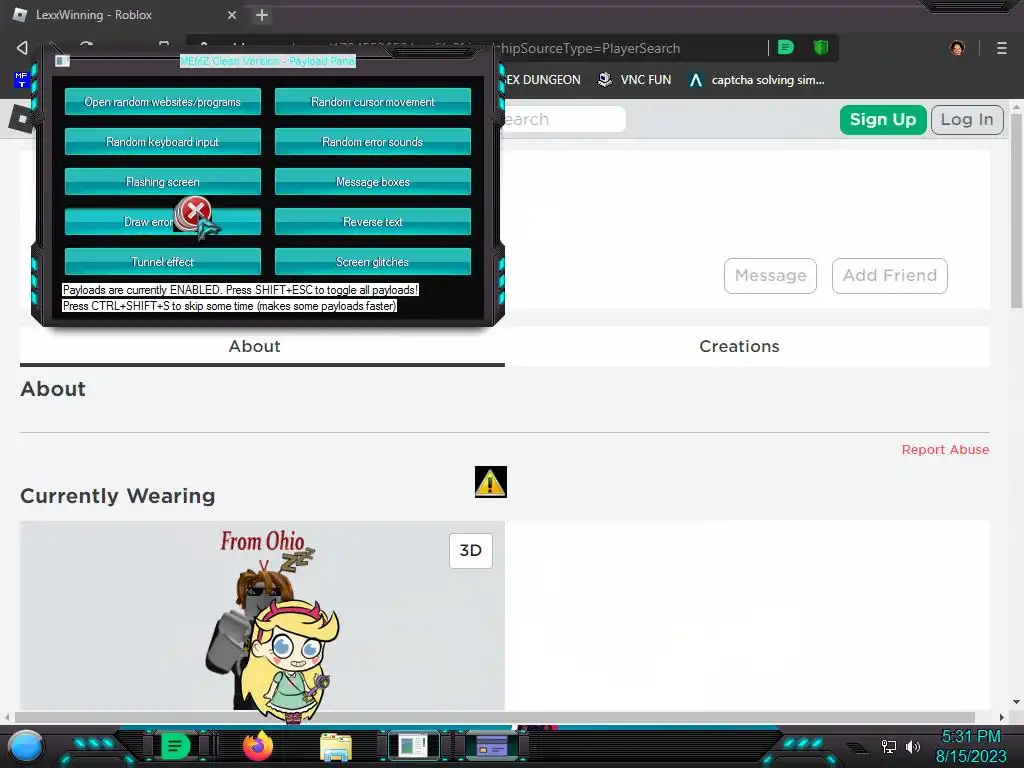Toggle Message boxes payload
1024x768 pixels.
click(373, 182)
